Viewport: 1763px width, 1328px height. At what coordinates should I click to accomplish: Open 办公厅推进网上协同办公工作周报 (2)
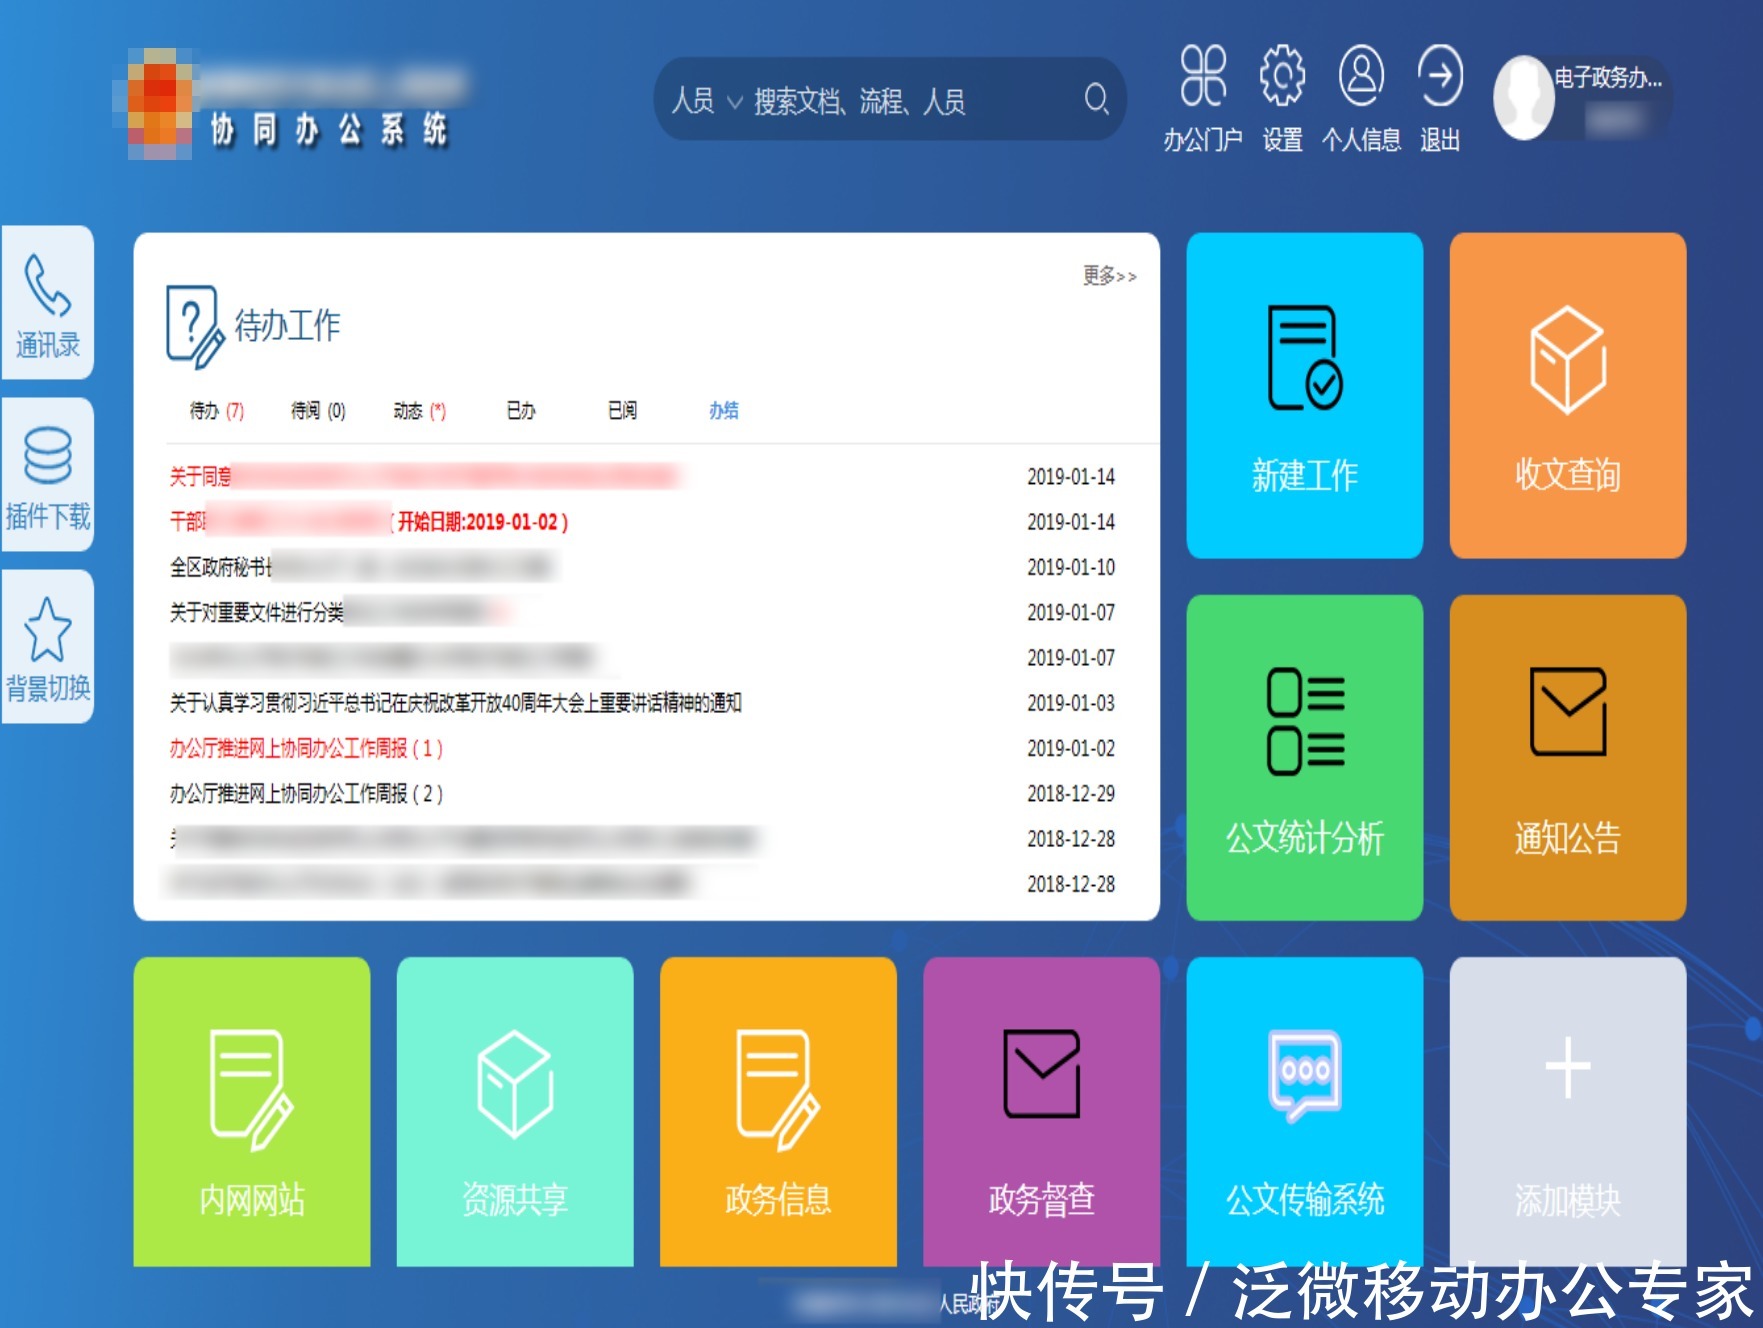(x=306, y=794)
